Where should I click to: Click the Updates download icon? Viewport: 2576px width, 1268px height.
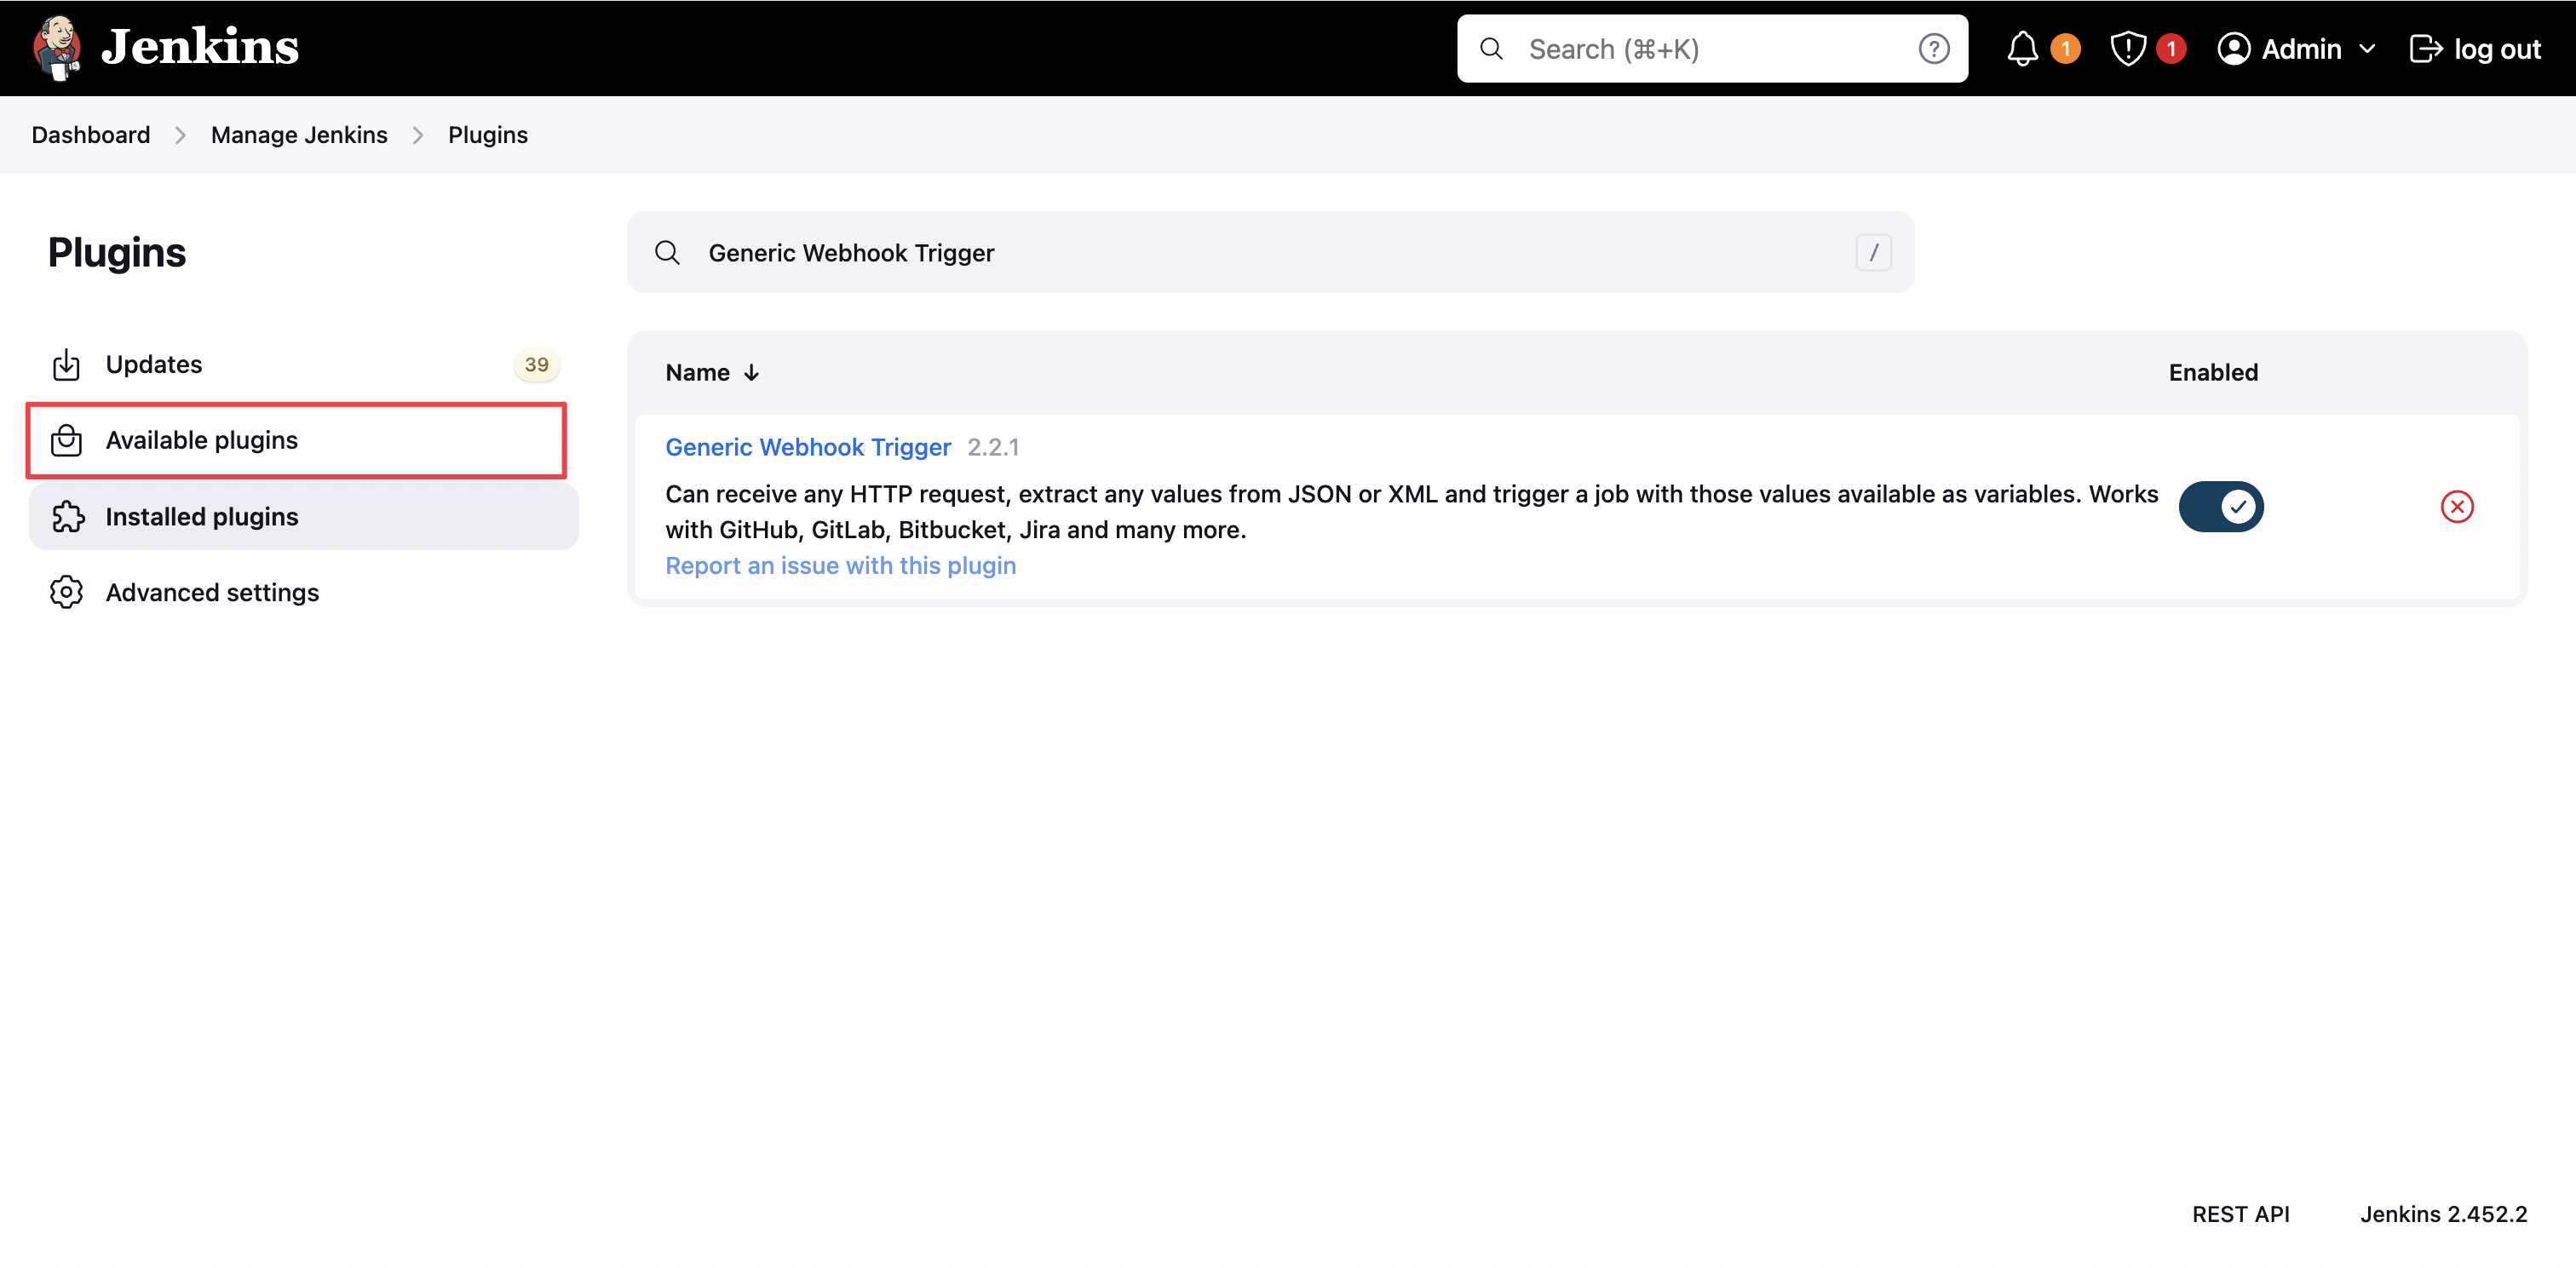[66, 365]
